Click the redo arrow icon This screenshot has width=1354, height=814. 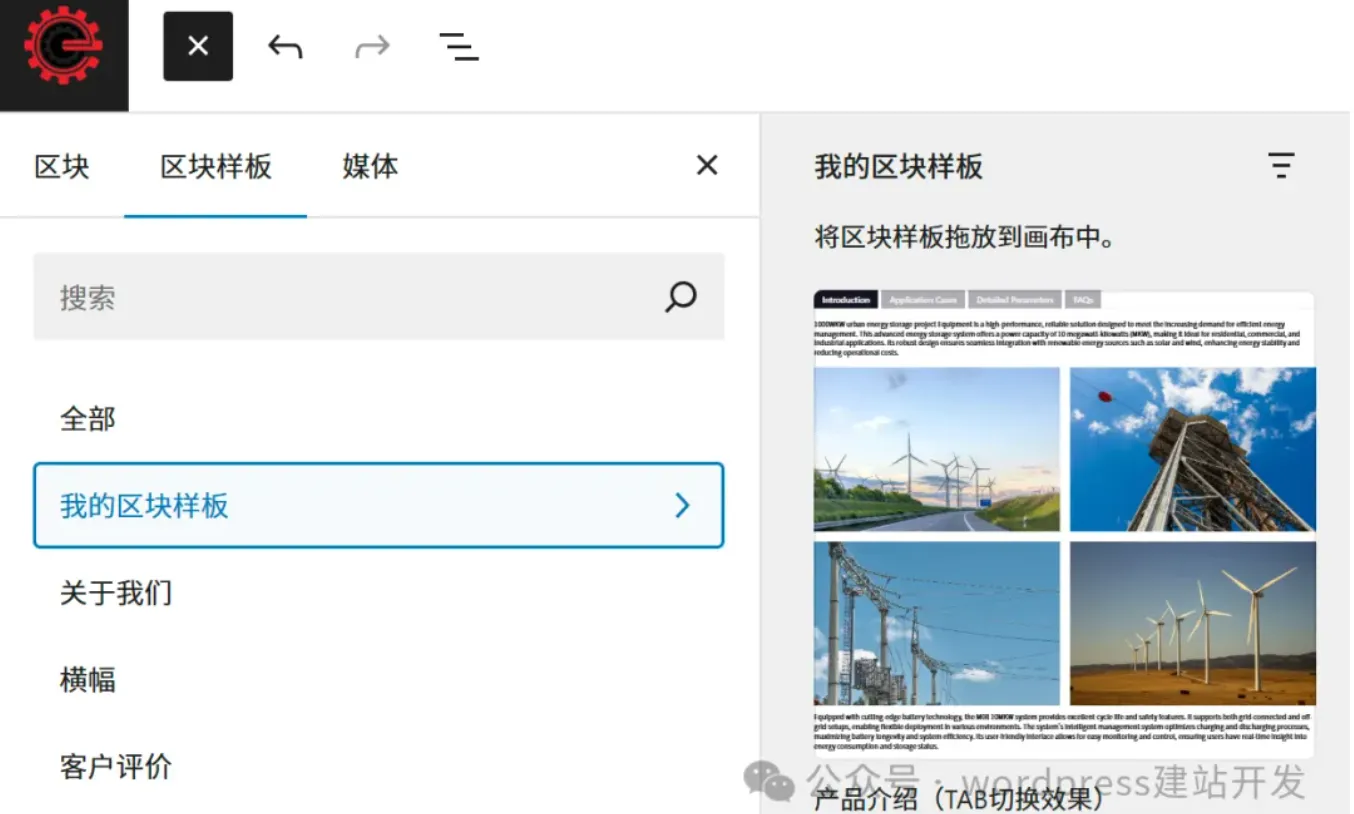click(x=371, y=45)
